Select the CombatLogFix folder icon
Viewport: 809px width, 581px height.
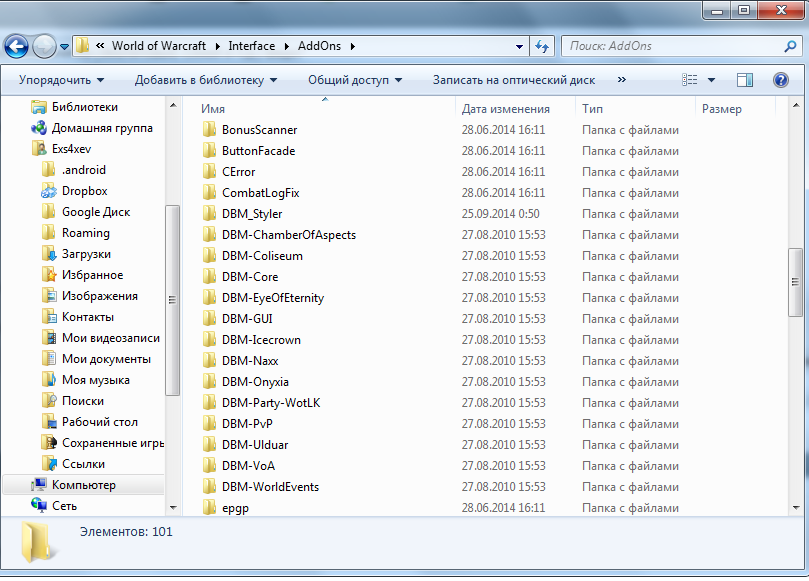[209, 193]
